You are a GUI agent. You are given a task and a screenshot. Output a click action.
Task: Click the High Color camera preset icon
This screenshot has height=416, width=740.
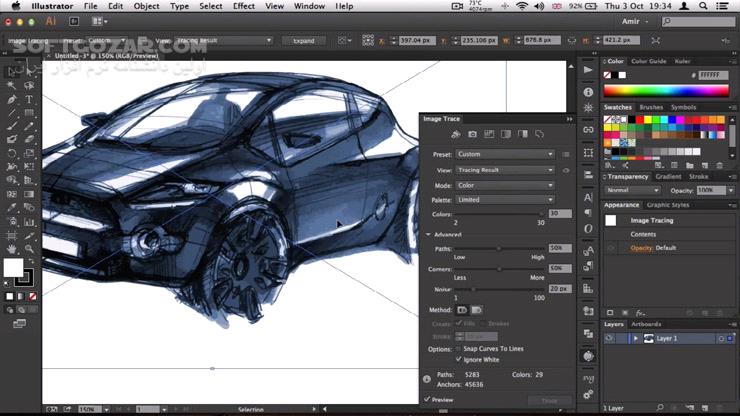pyautogui.click(x=472, y=135)
